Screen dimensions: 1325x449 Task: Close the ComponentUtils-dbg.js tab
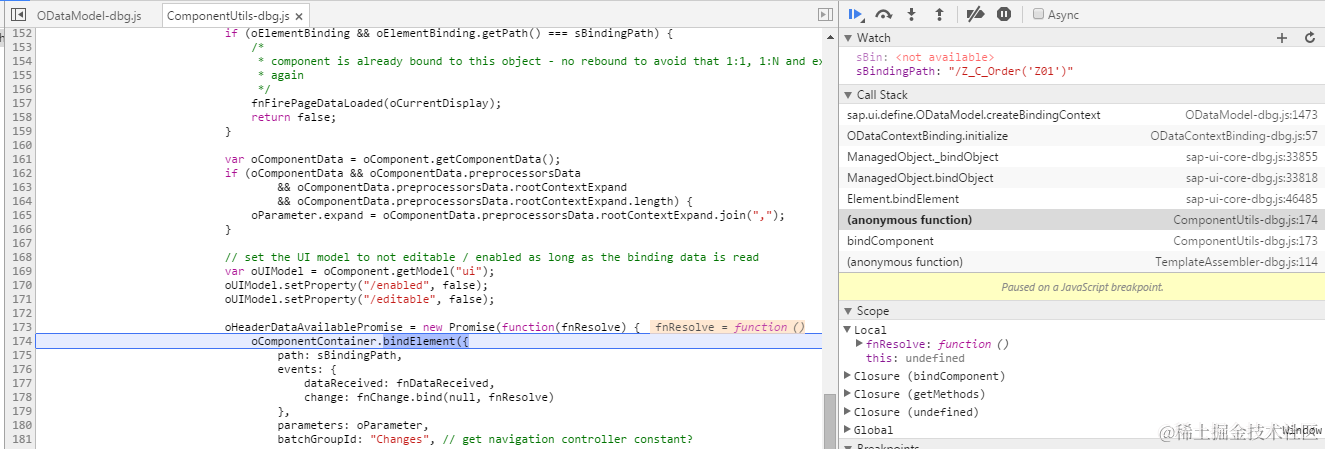[300, 16]
